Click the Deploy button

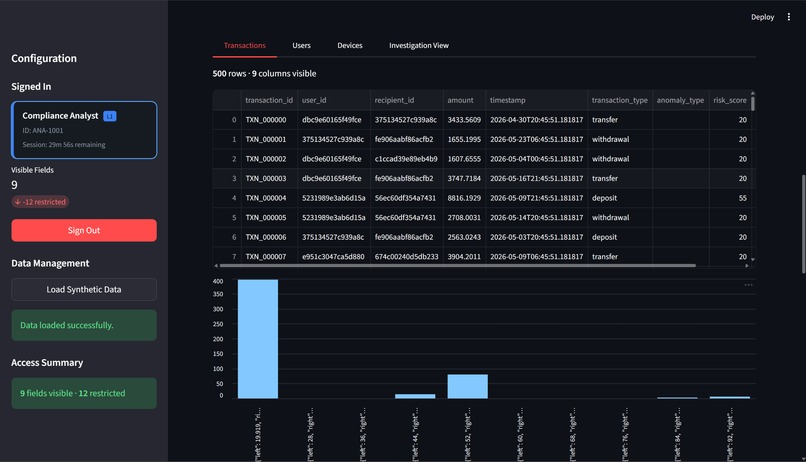pyautogui.click(x=762, y=17)
